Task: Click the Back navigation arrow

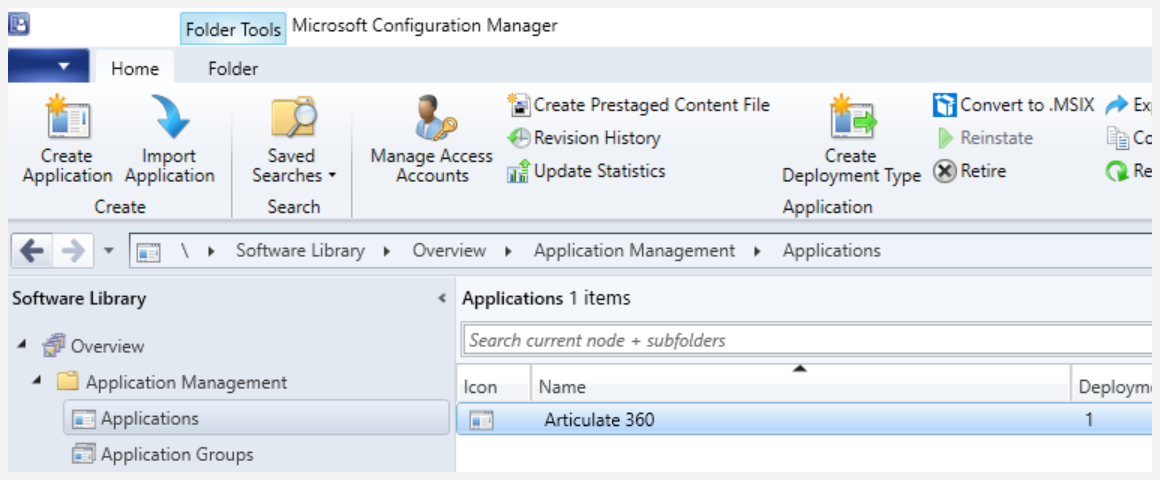Action: point(33,251)
